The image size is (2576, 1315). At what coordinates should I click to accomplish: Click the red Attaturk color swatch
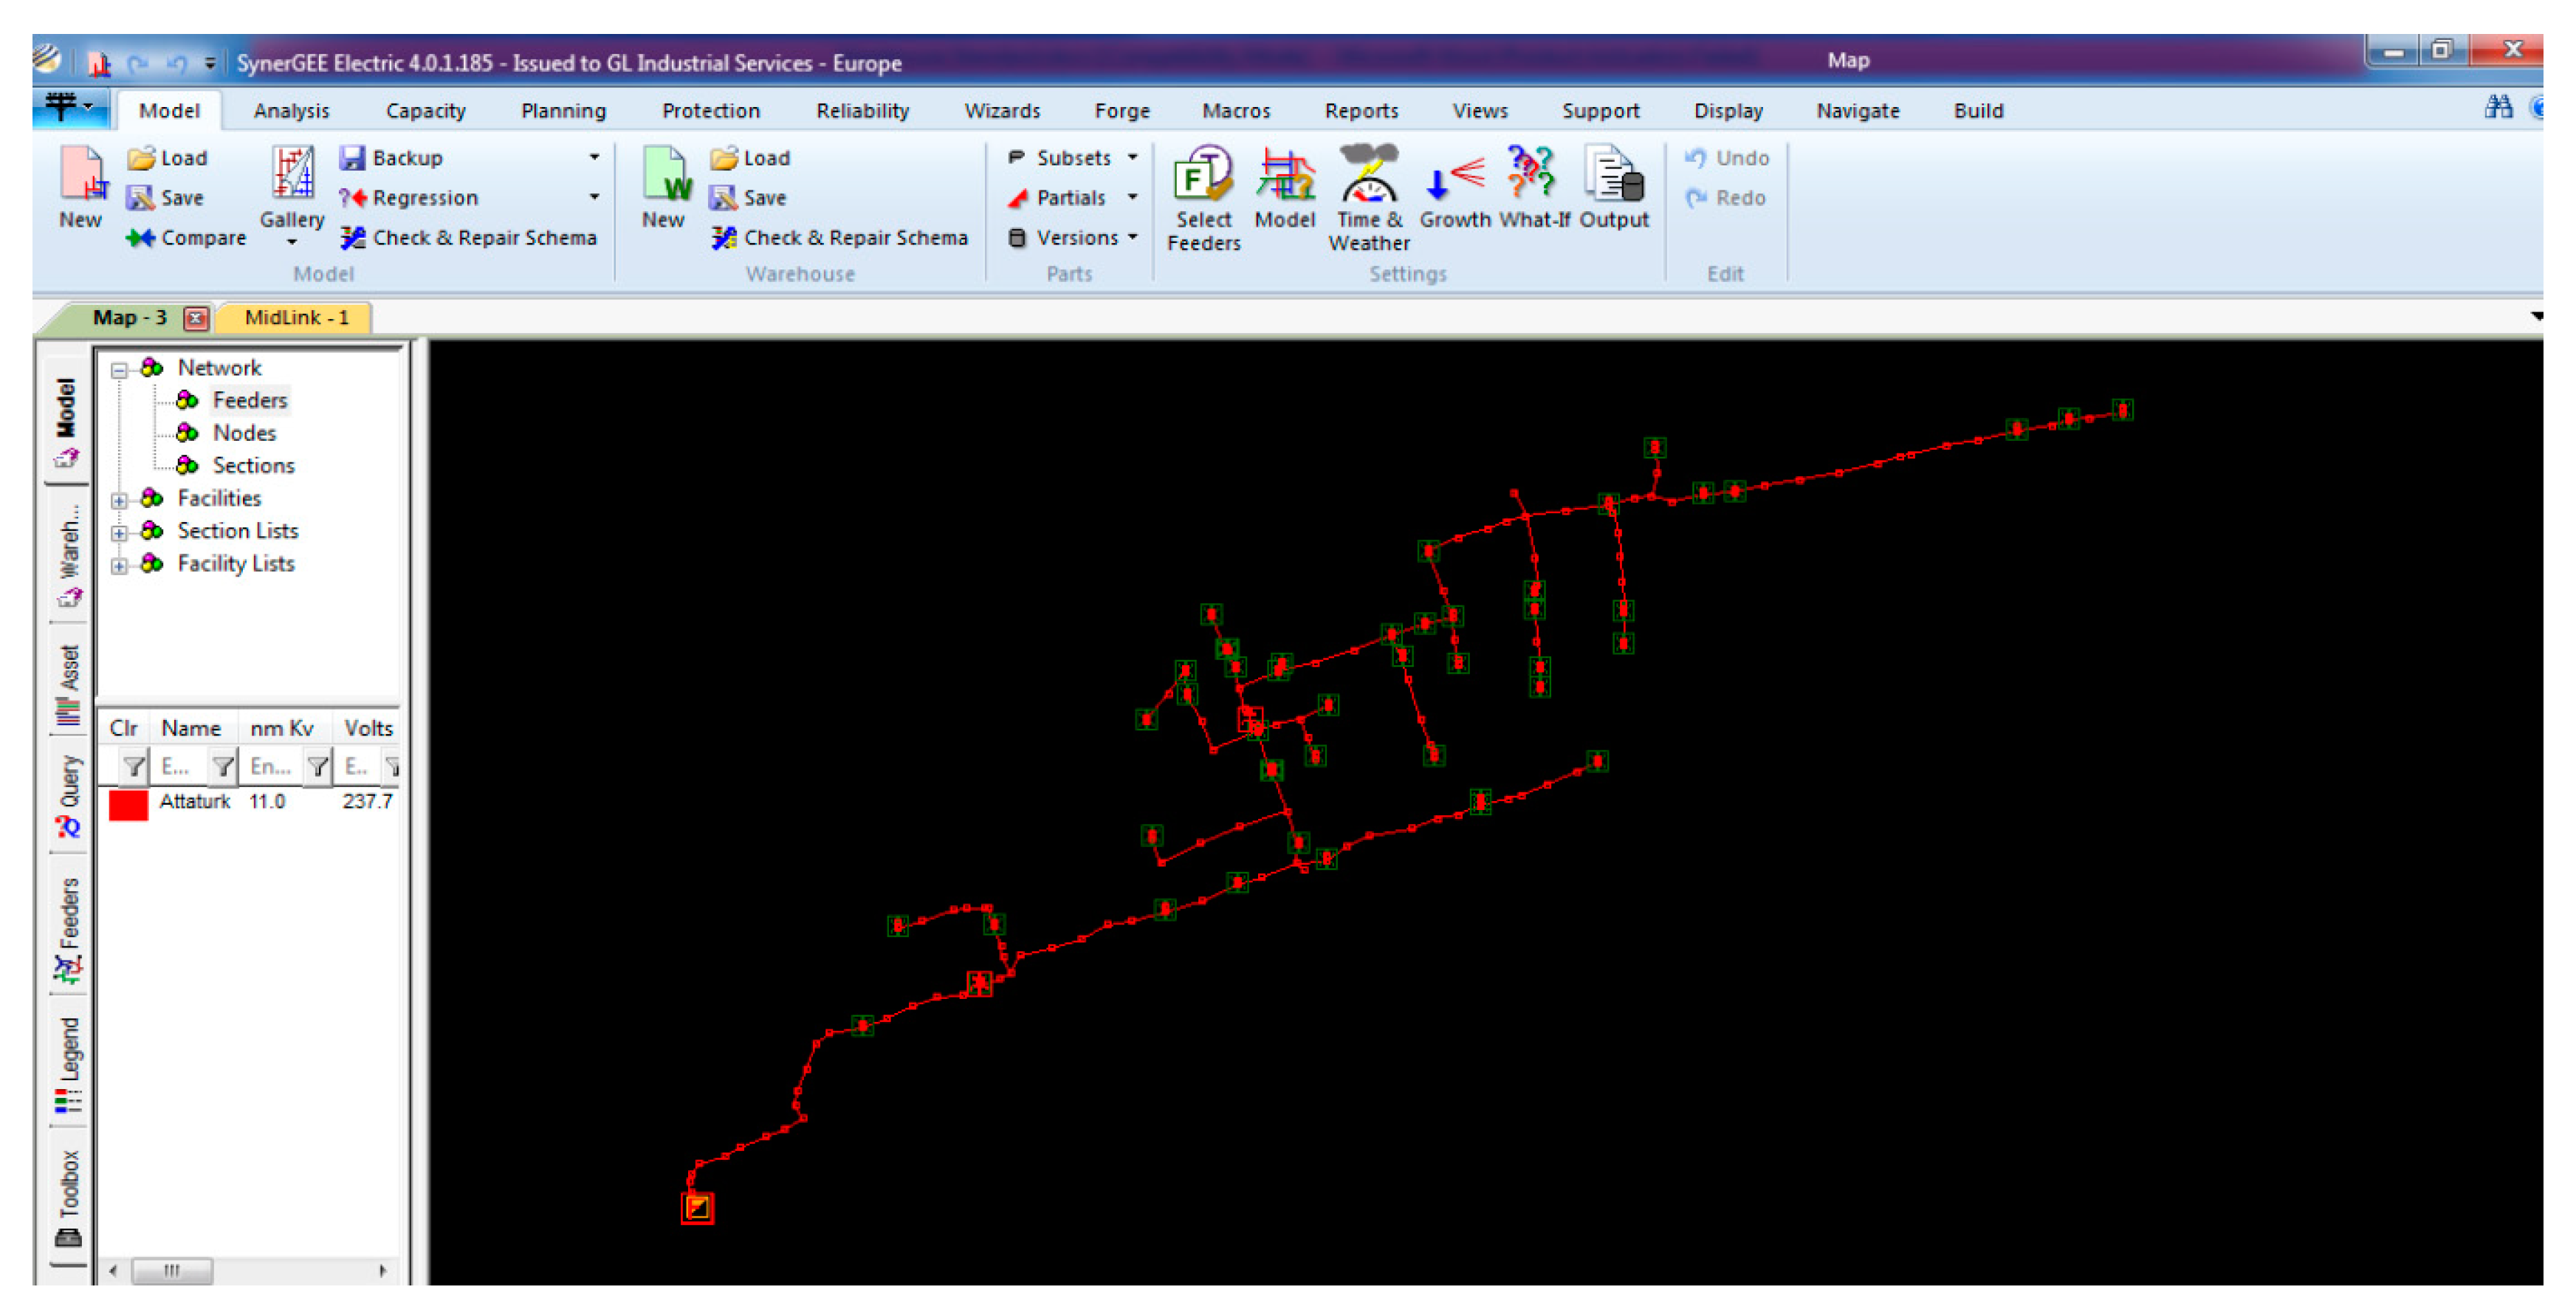tap(128, 804)
